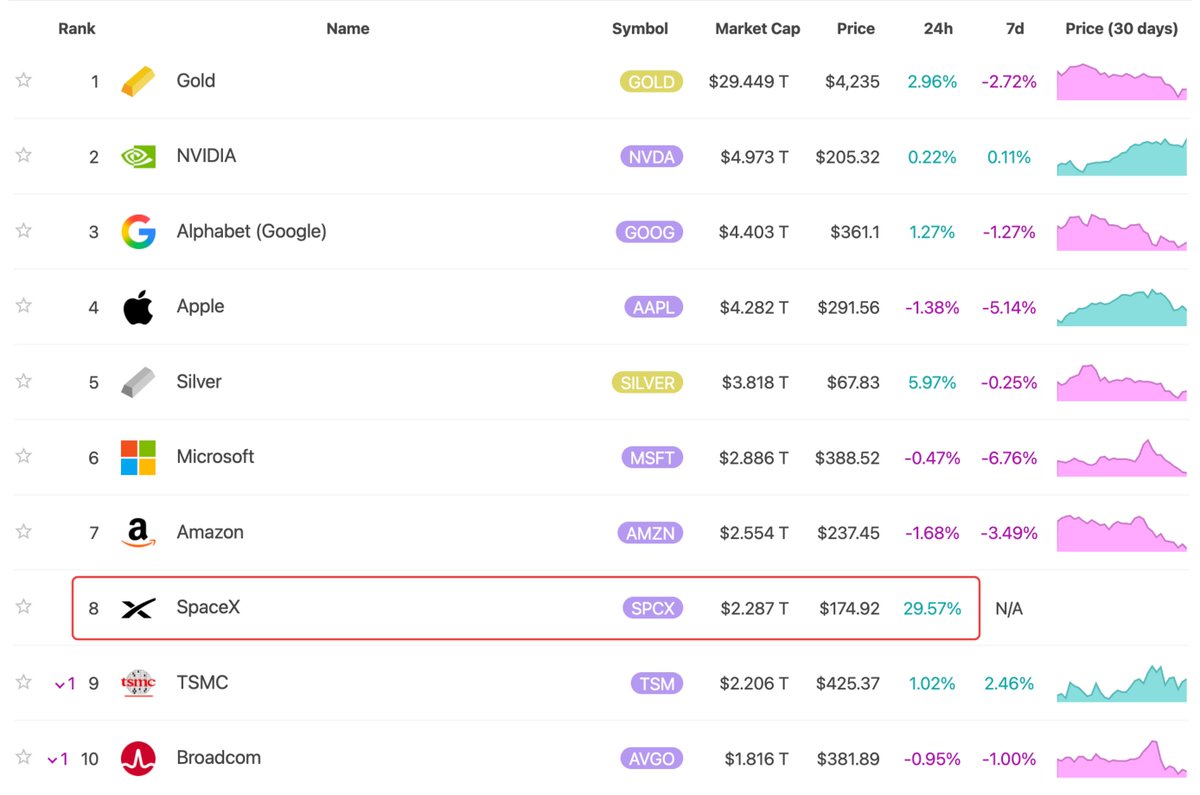Click the $29.449 T market cap value
This screenshot has width=1200, height=795.
[748, 82]
